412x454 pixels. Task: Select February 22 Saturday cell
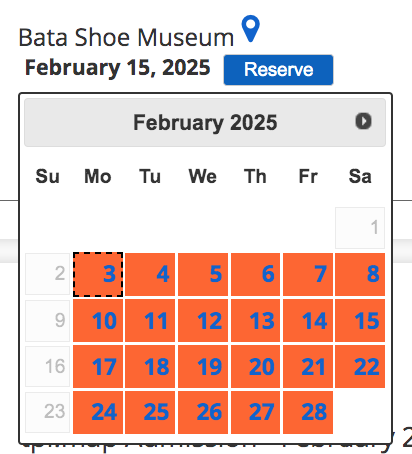point(360,366)
